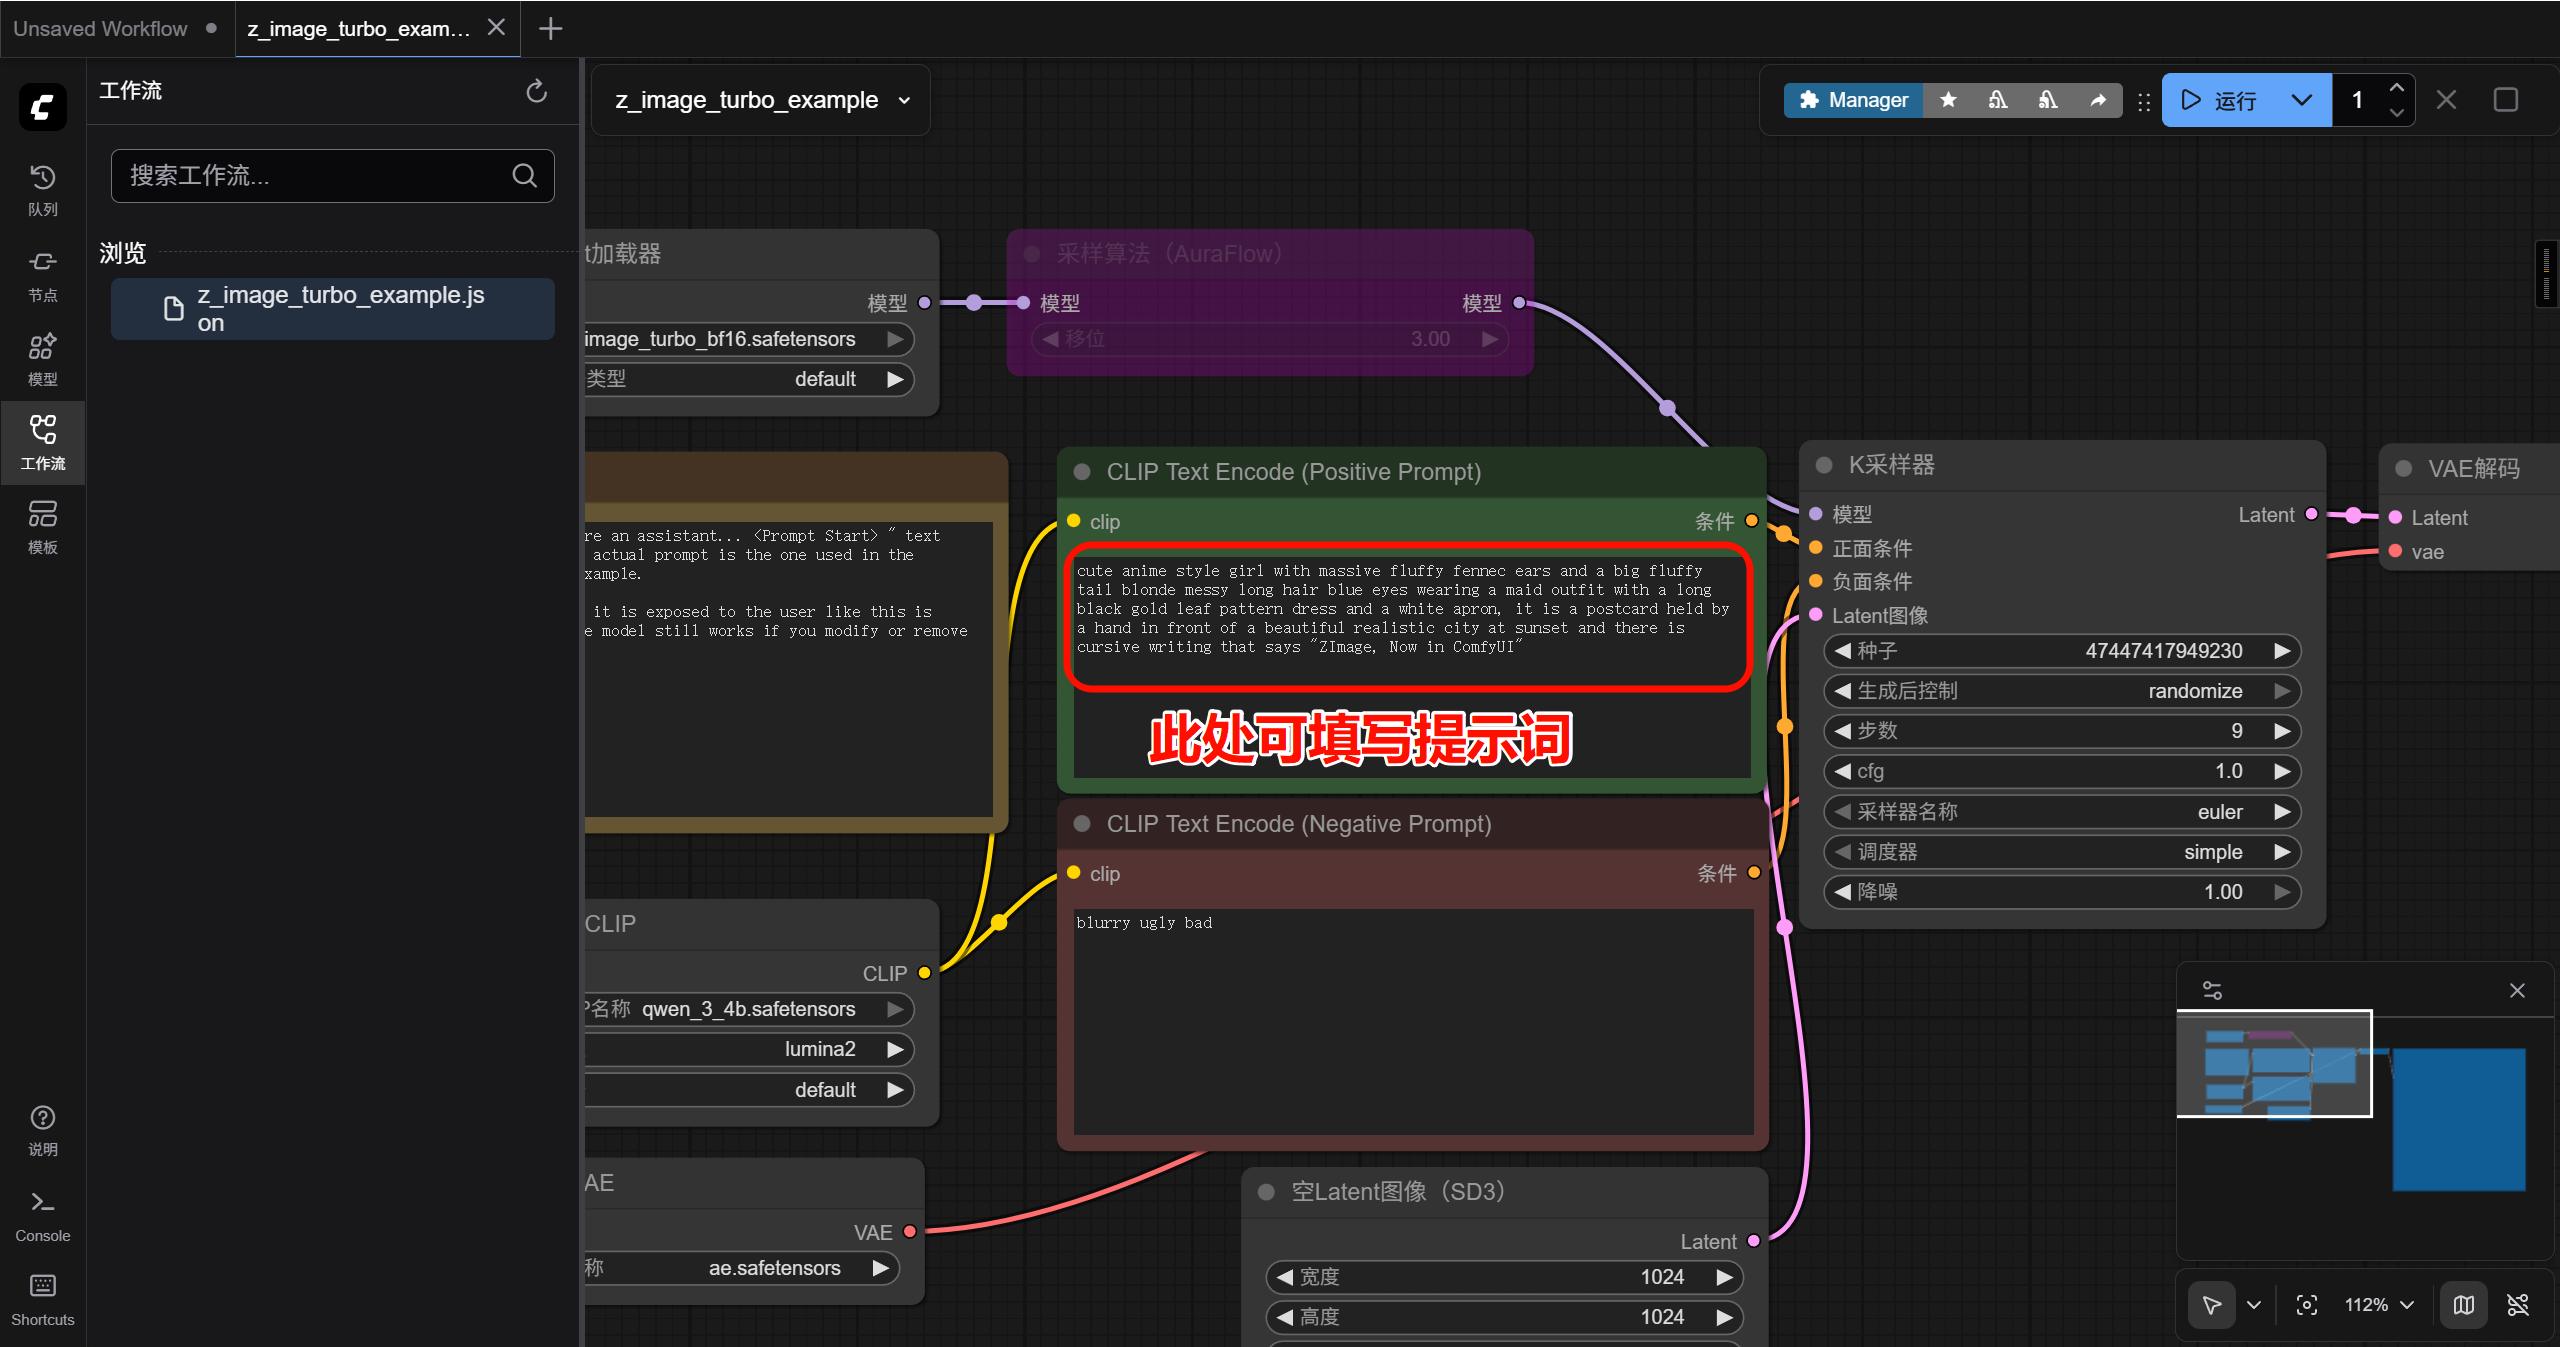Open the Run button dropdown arrow
Image resolution: width=2560 pixels, height=1347 pixels.
point(2301,100)
